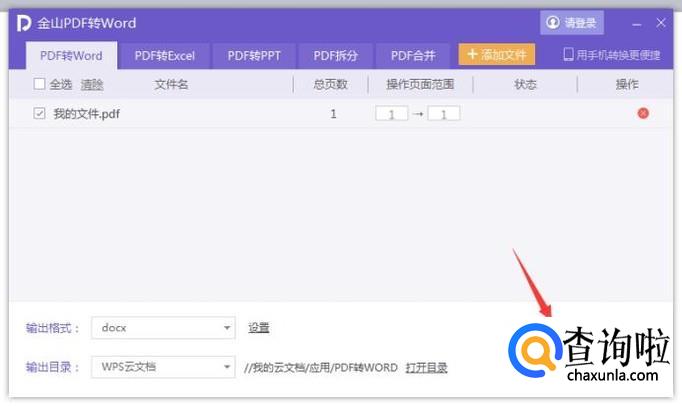The image size is (682, 406).
Task: Click the 清除 link
Action: (x=92, y=84)
